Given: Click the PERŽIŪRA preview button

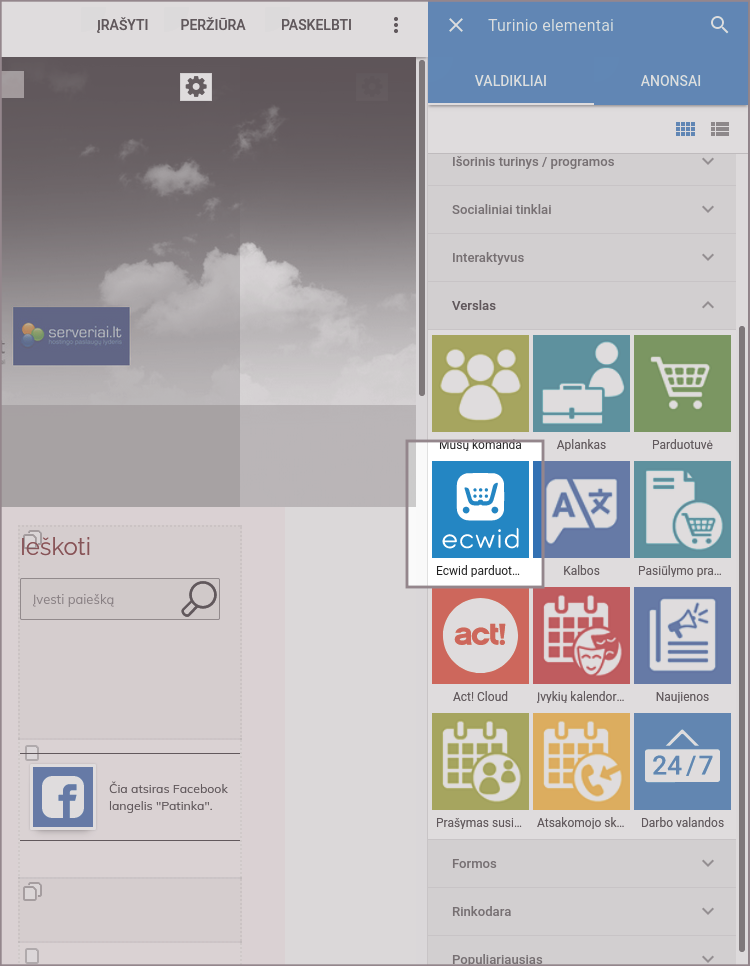Looking at the screenshot, I should tap(213, 25).
